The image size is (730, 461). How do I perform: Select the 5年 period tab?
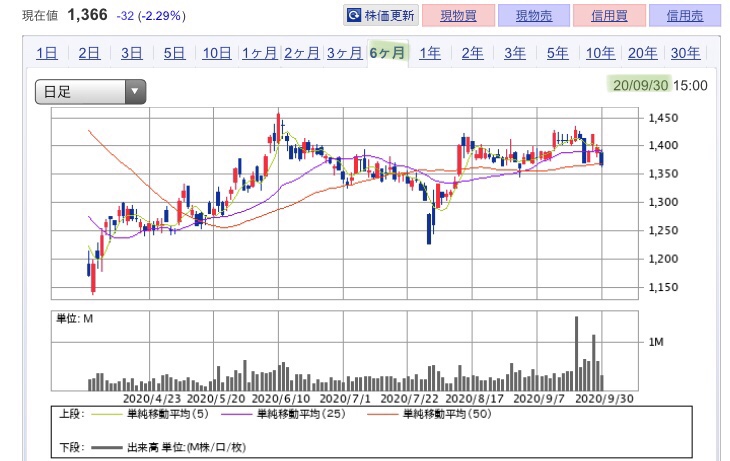[558, 54]
